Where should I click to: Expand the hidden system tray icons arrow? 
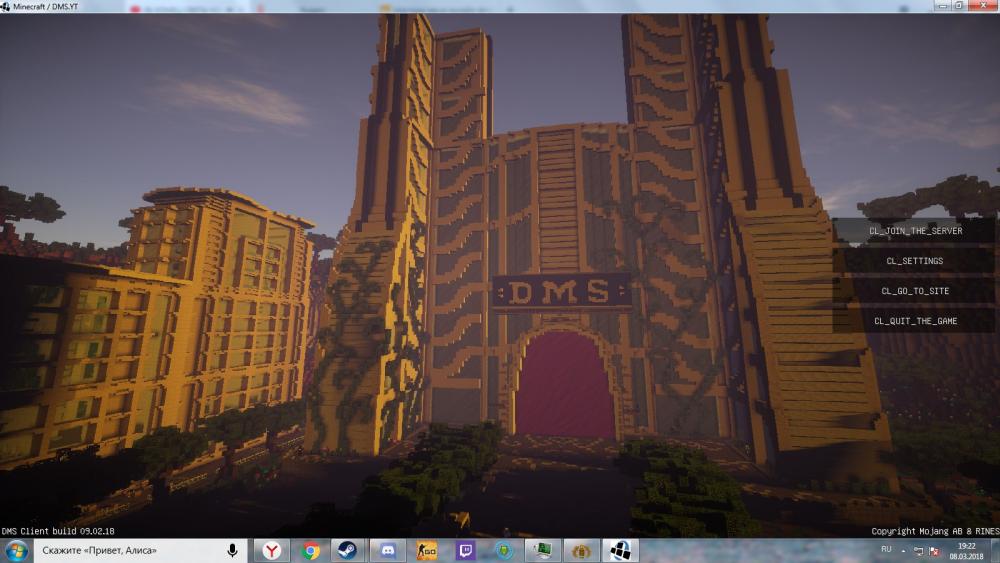click(903, 551)
